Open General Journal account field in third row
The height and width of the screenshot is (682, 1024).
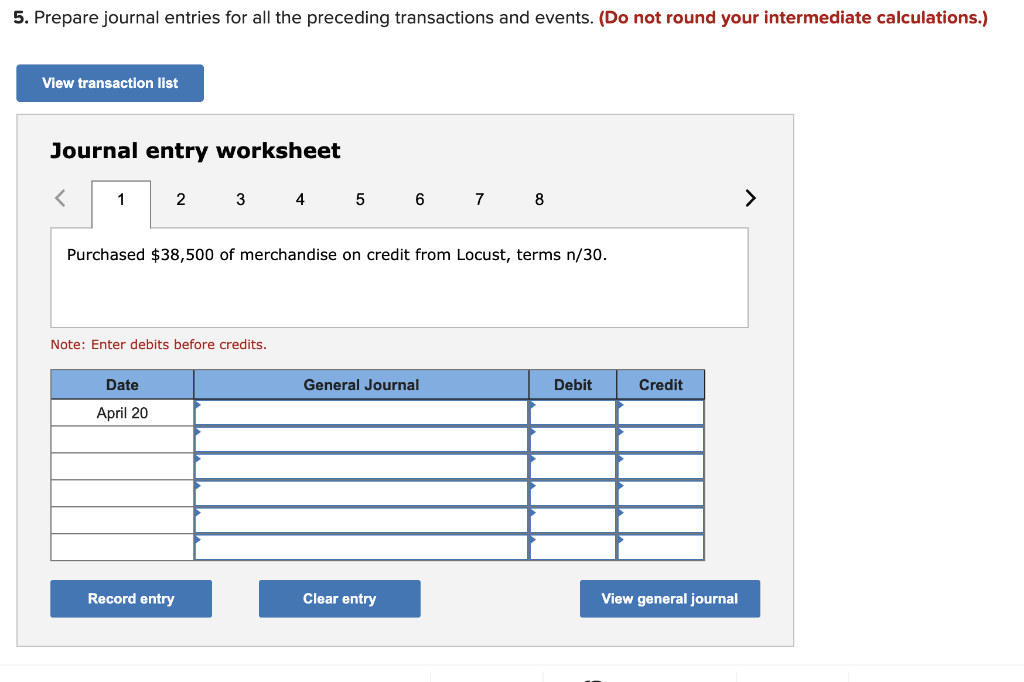(x=361, y=466)
